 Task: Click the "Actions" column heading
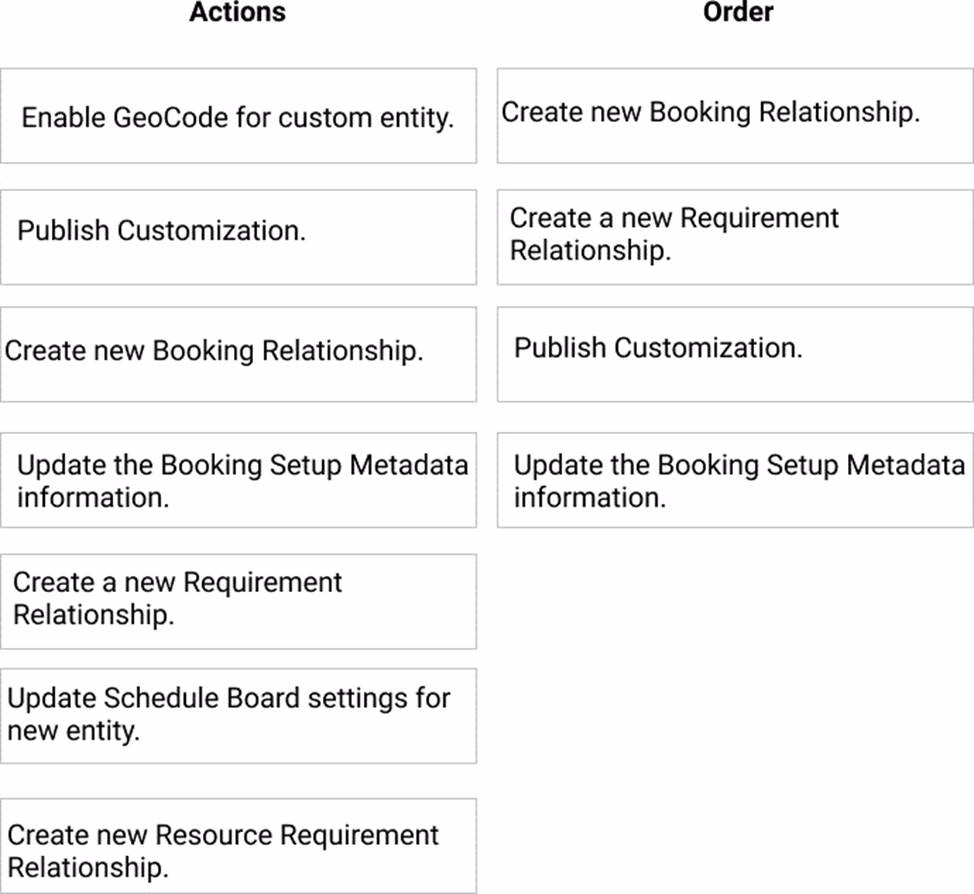pos(237,12)
